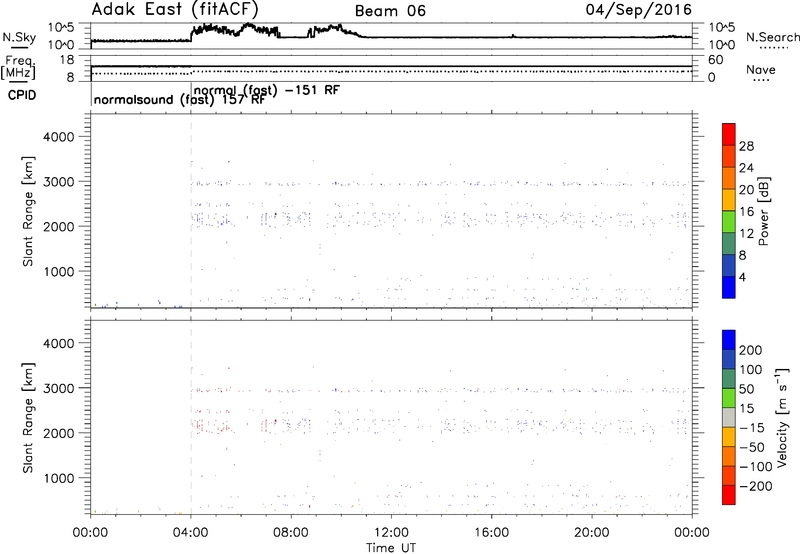The height and width of the screenshot is (554, 800).
Task: Click the green 50 m/s Velocity swatch
Action: [729, 398]
